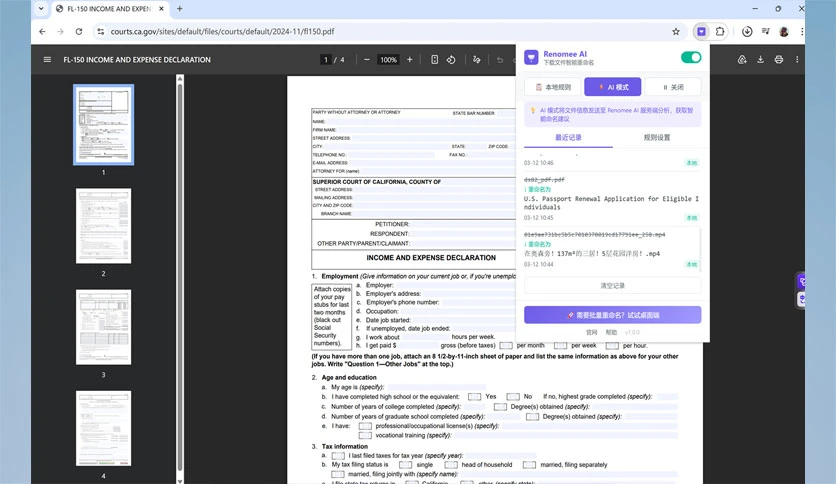Print the PDF document
Viewport: 836px width, 484px height.
point(778,60)
